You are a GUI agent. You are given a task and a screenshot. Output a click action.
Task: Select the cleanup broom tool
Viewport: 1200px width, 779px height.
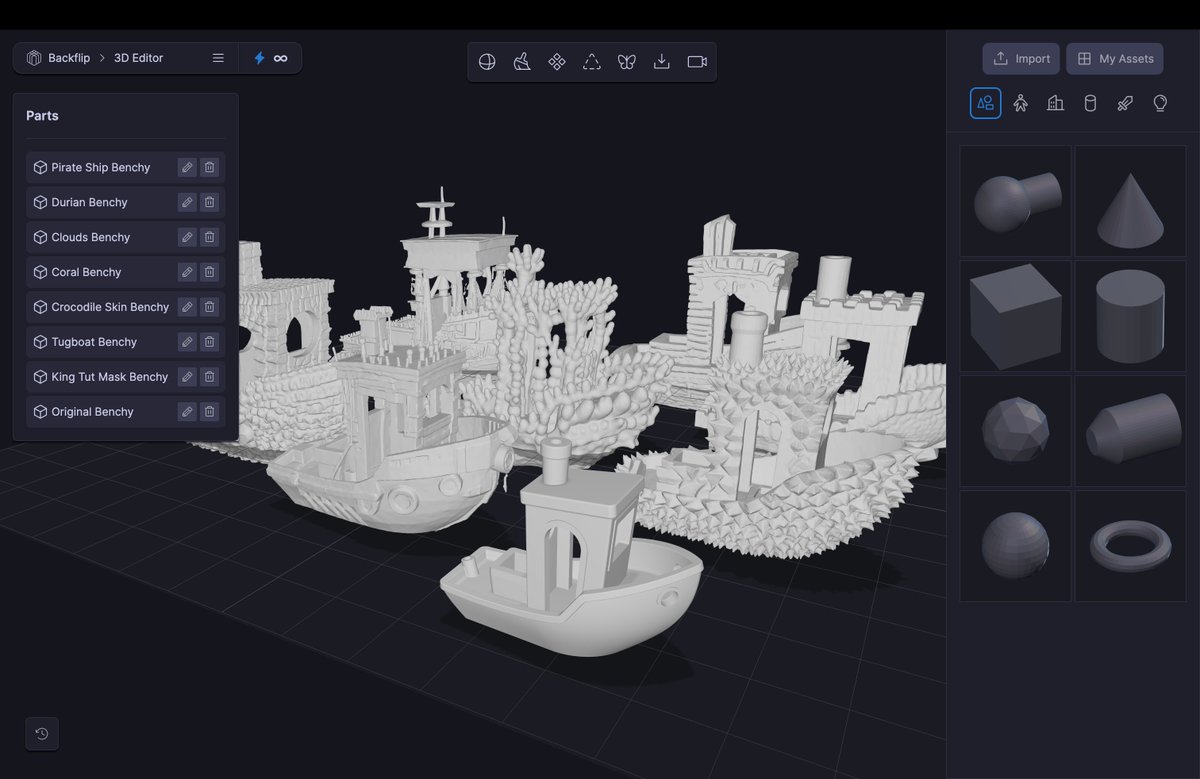coord(522,62)
